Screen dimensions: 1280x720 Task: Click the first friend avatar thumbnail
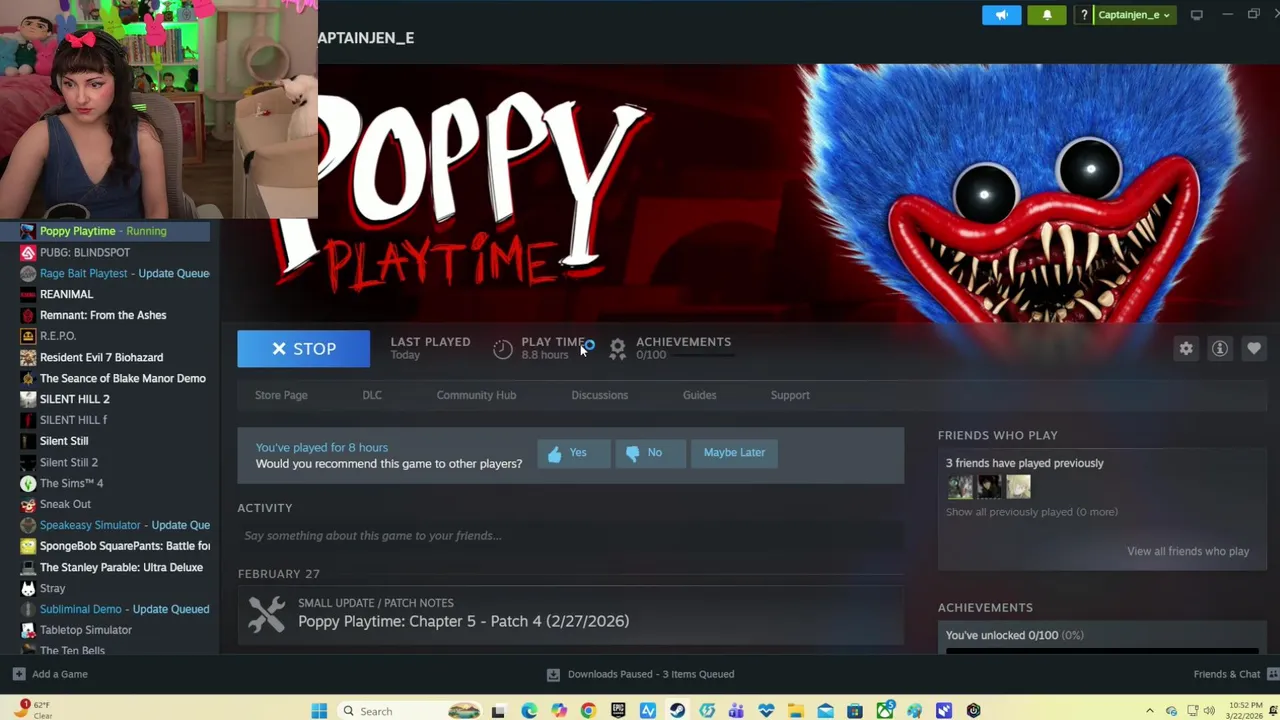[960, 487]
